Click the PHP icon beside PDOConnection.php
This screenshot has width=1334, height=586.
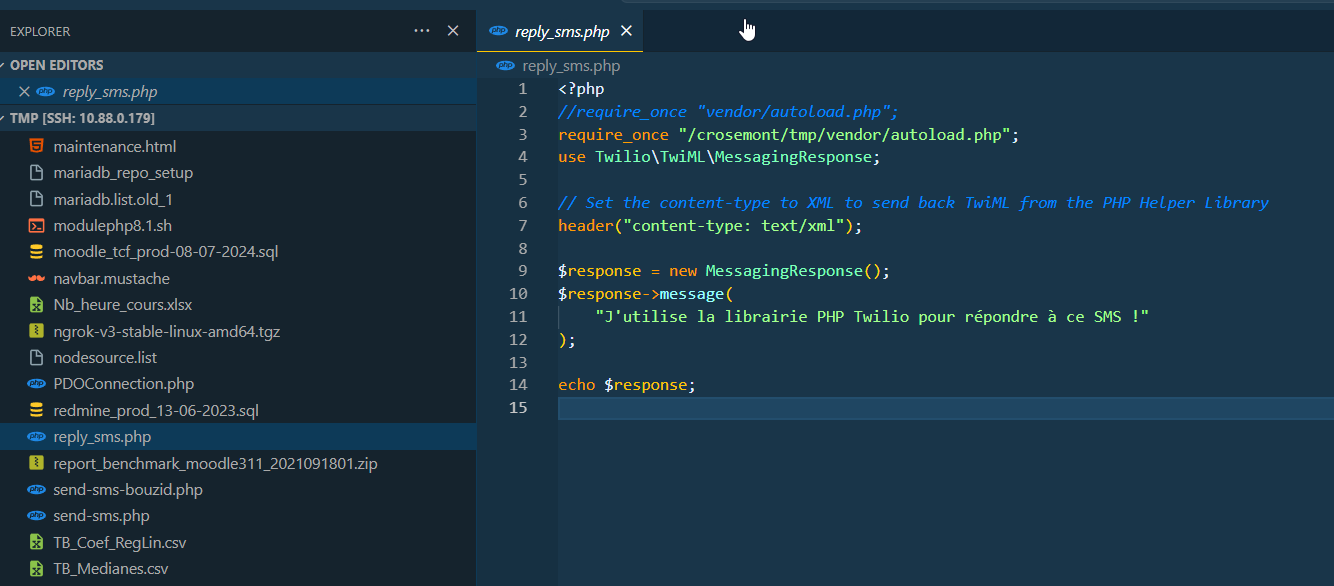pyautogui.click(x=36, y=384)
